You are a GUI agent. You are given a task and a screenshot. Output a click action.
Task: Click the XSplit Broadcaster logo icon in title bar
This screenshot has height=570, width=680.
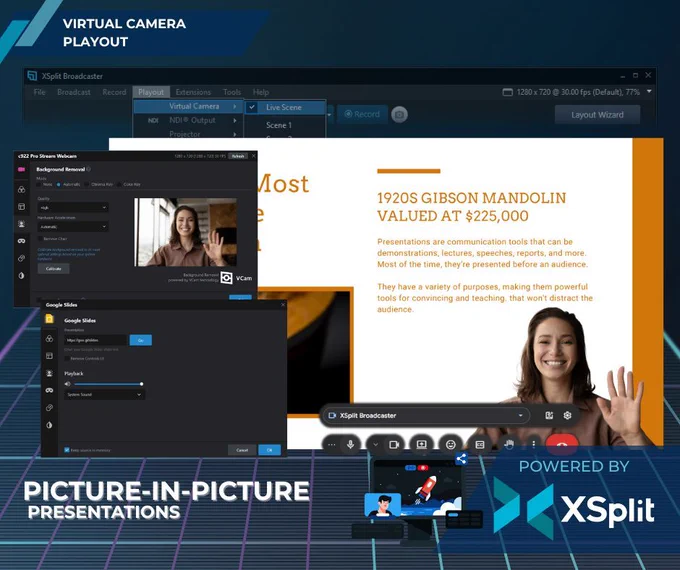[x=32, y=76]
